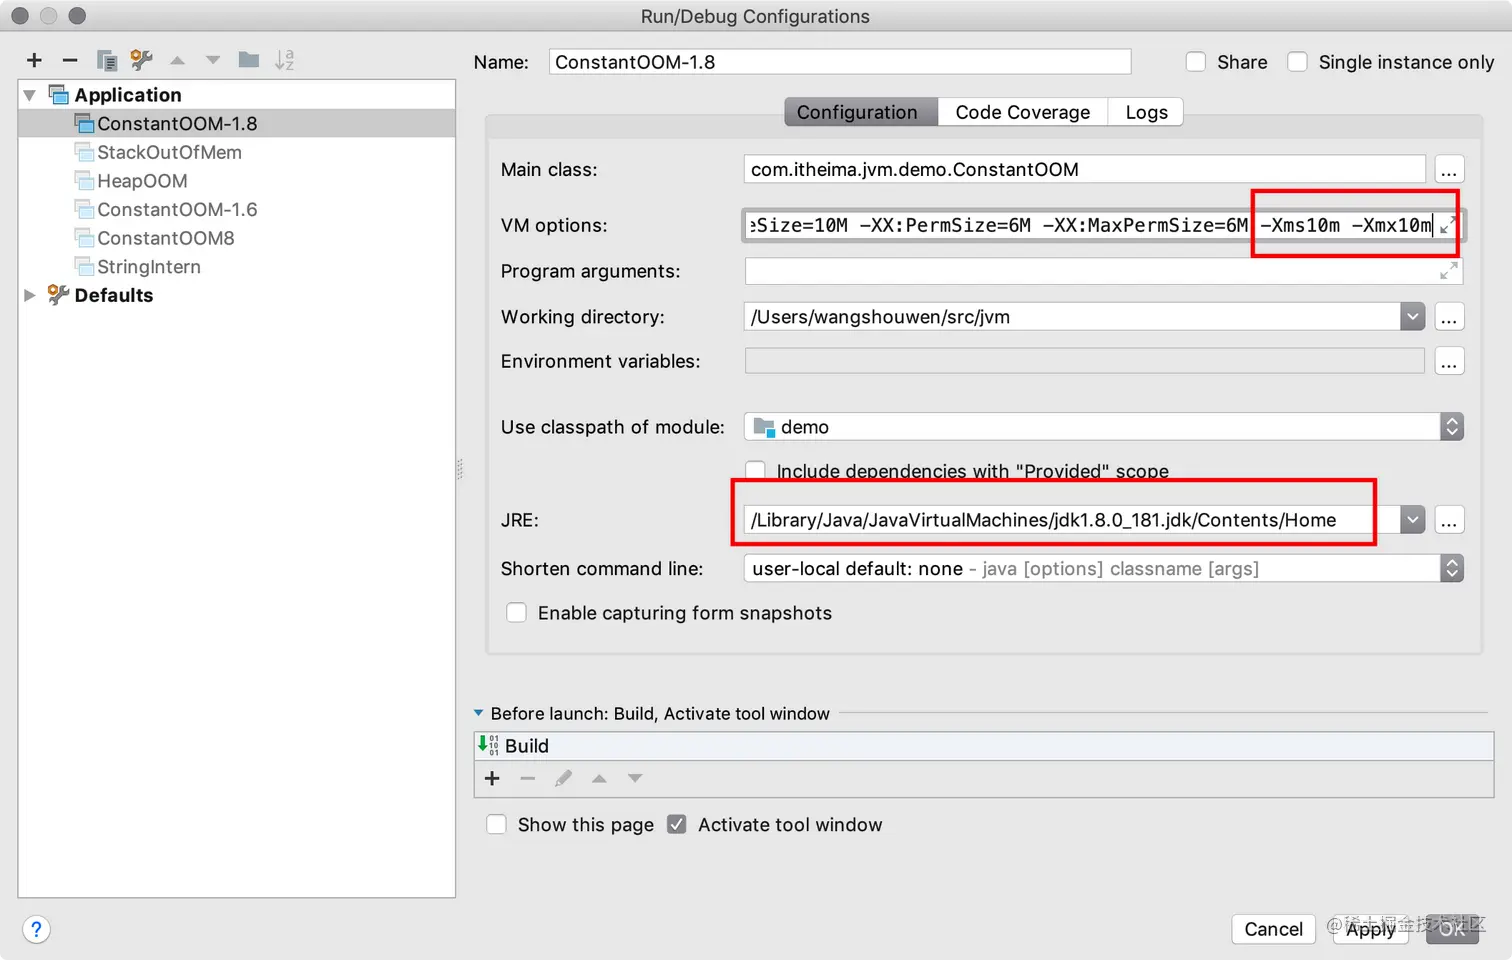
Task: Remove the before-launch Build task
Action: (528, 778)
